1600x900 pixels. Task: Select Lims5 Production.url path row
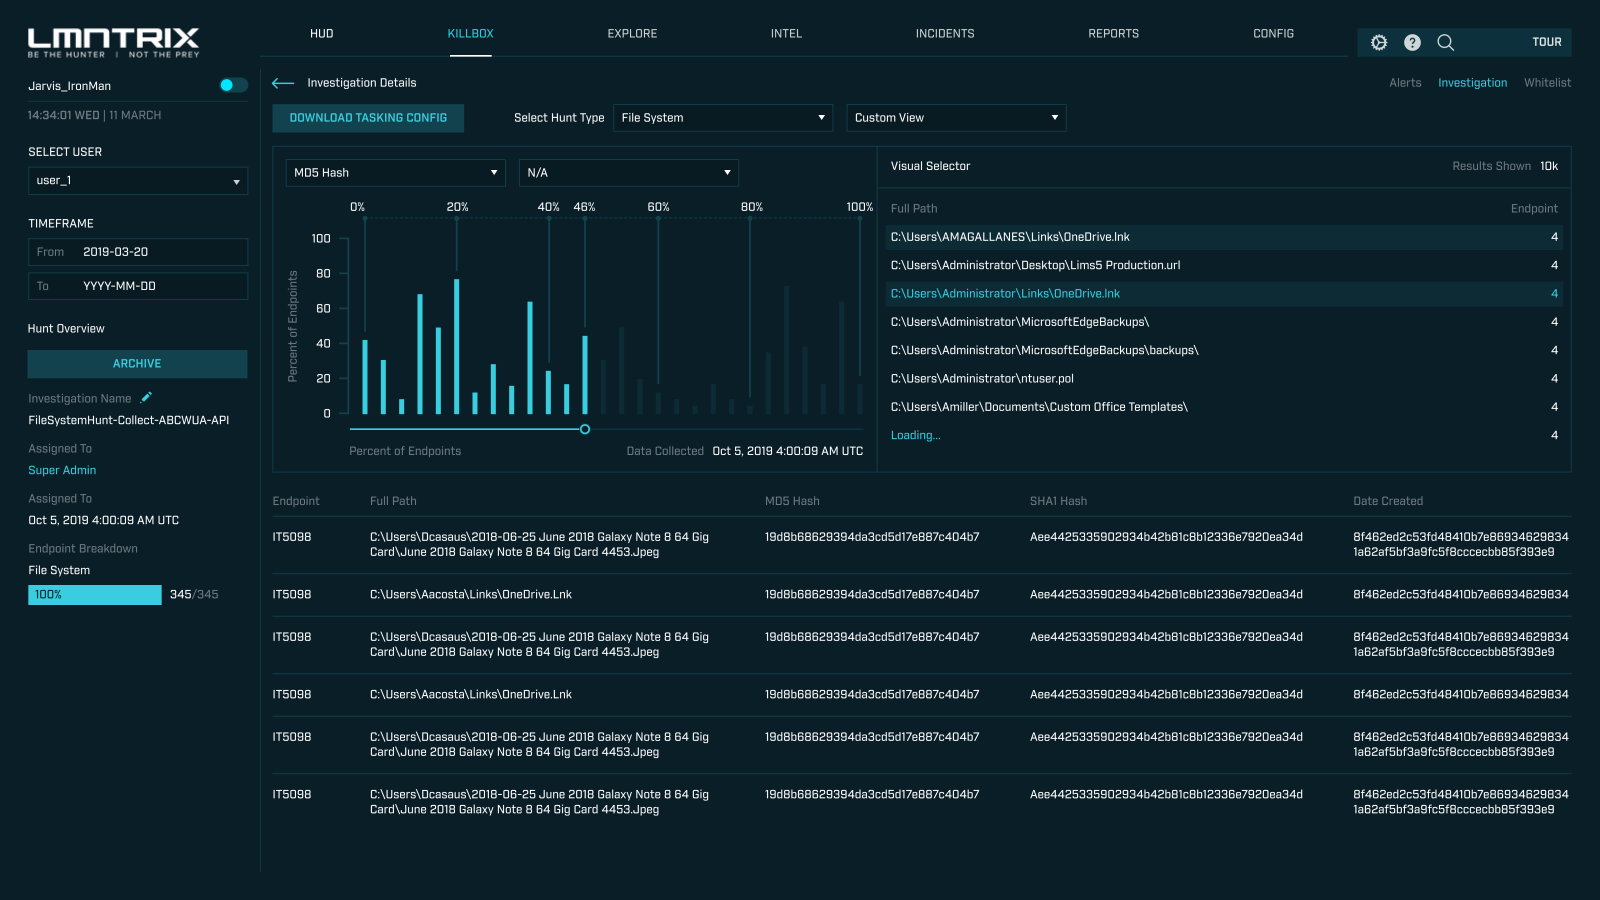(x=1224, y=265)
